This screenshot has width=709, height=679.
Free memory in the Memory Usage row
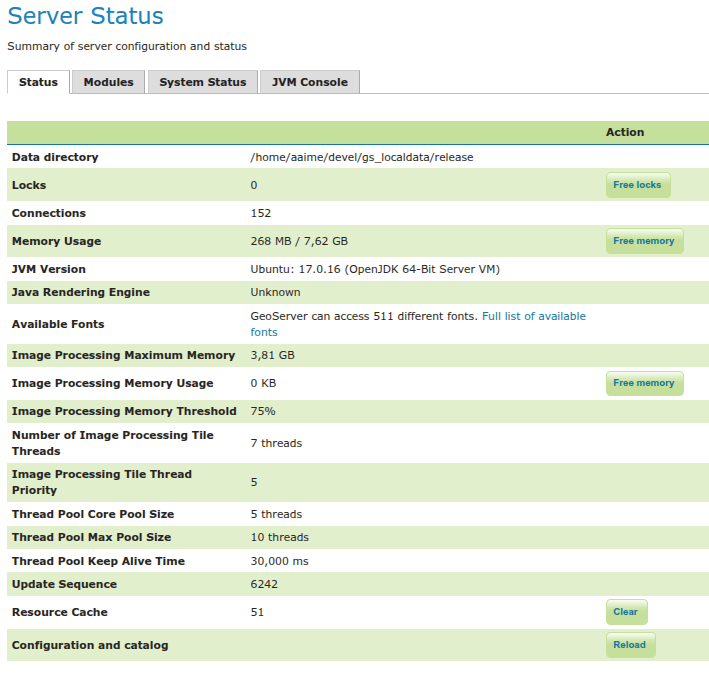click(643, 241)
